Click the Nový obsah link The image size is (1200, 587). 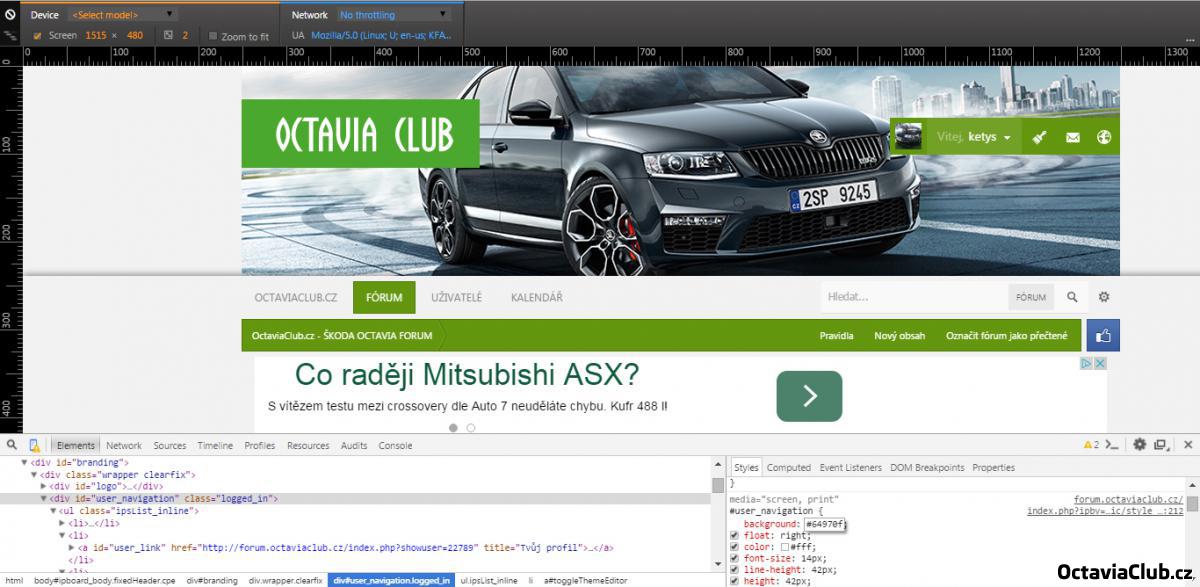click(x=899, y=336)
